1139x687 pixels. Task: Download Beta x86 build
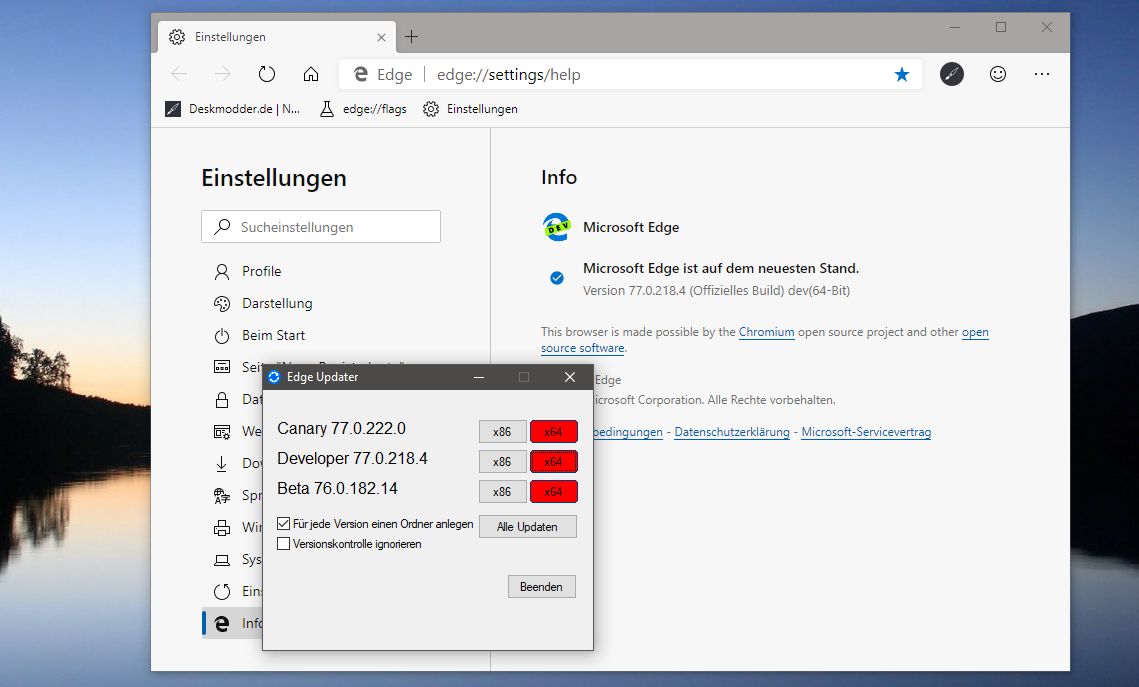[502, 492]
